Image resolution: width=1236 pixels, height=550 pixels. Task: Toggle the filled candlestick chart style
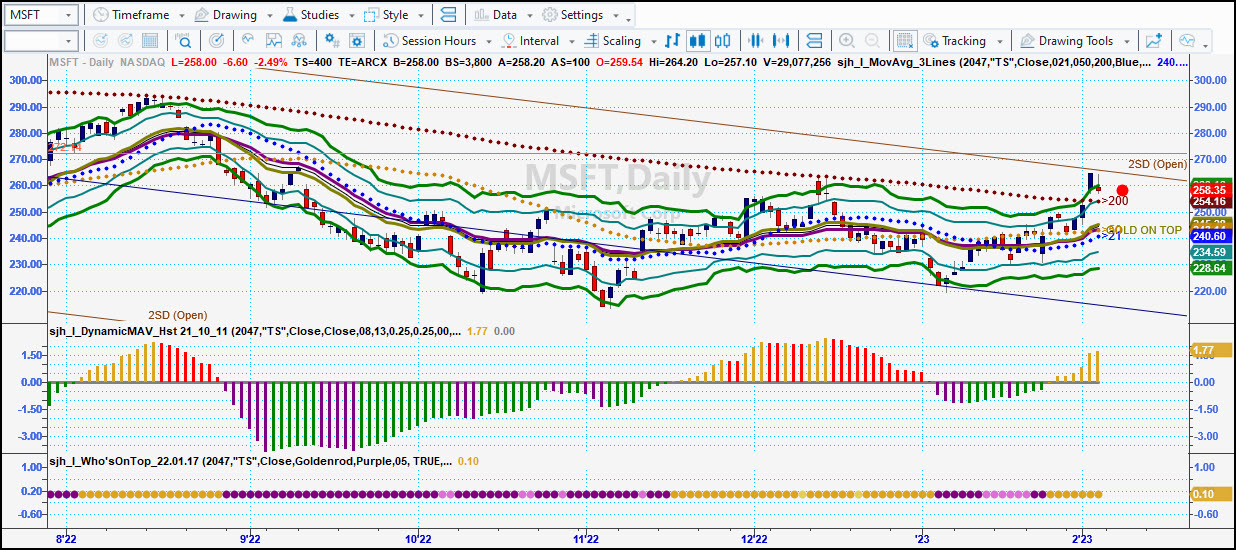click(698, 41)
